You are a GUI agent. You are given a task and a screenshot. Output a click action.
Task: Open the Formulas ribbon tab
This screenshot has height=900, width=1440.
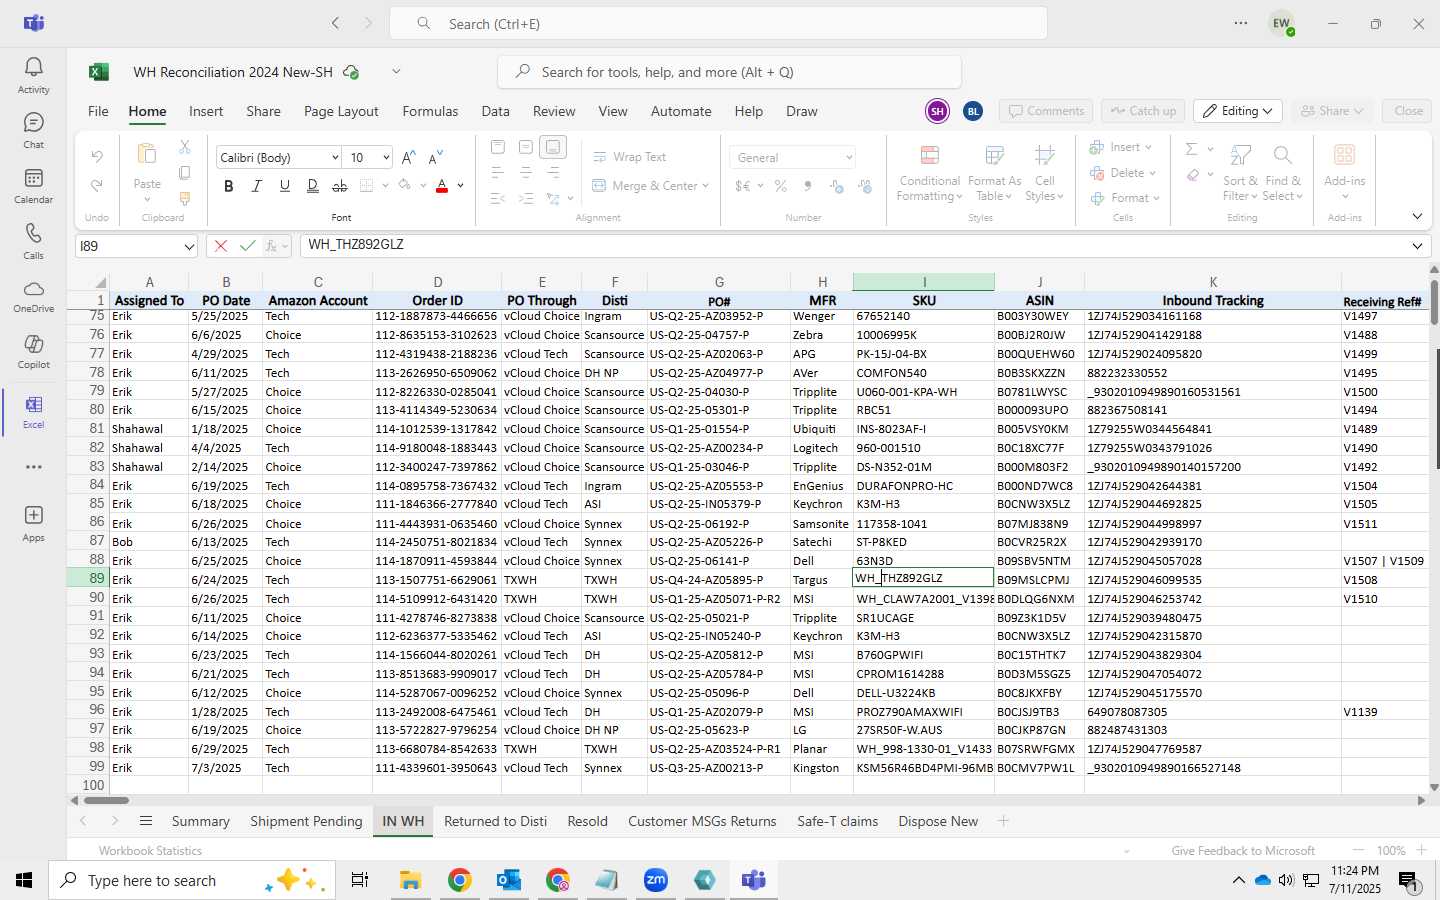430,111
